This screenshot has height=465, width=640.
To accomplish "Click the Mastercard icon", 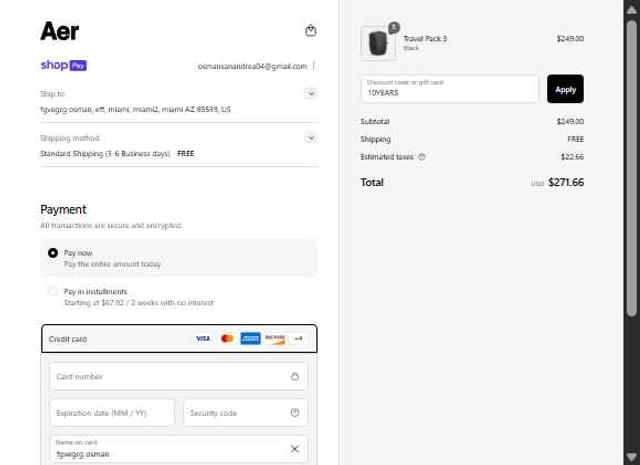I will coord(227,338).
